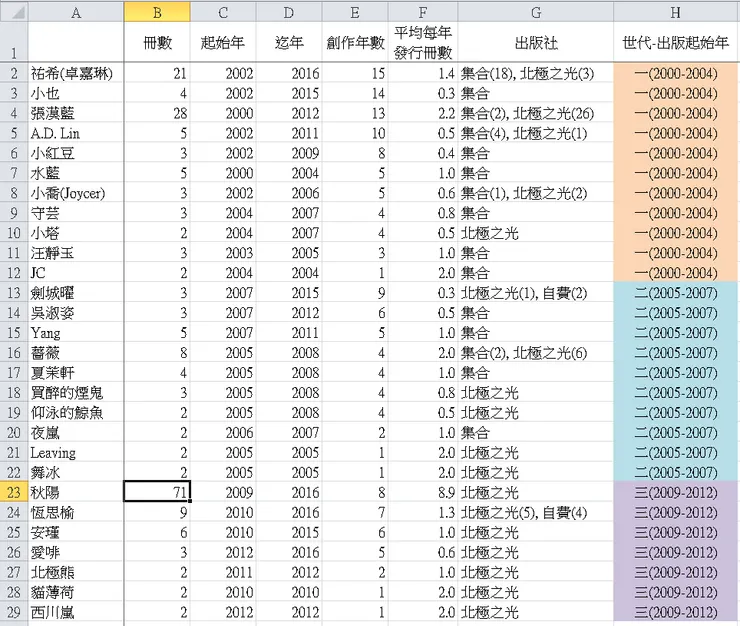Click header cell 起始年

click(x=223, y=42)
